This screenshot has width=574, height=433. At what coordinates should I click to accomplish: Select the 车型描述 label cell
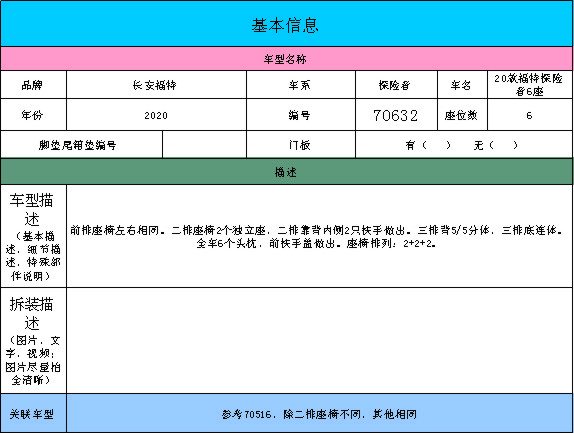pos(33,236)
